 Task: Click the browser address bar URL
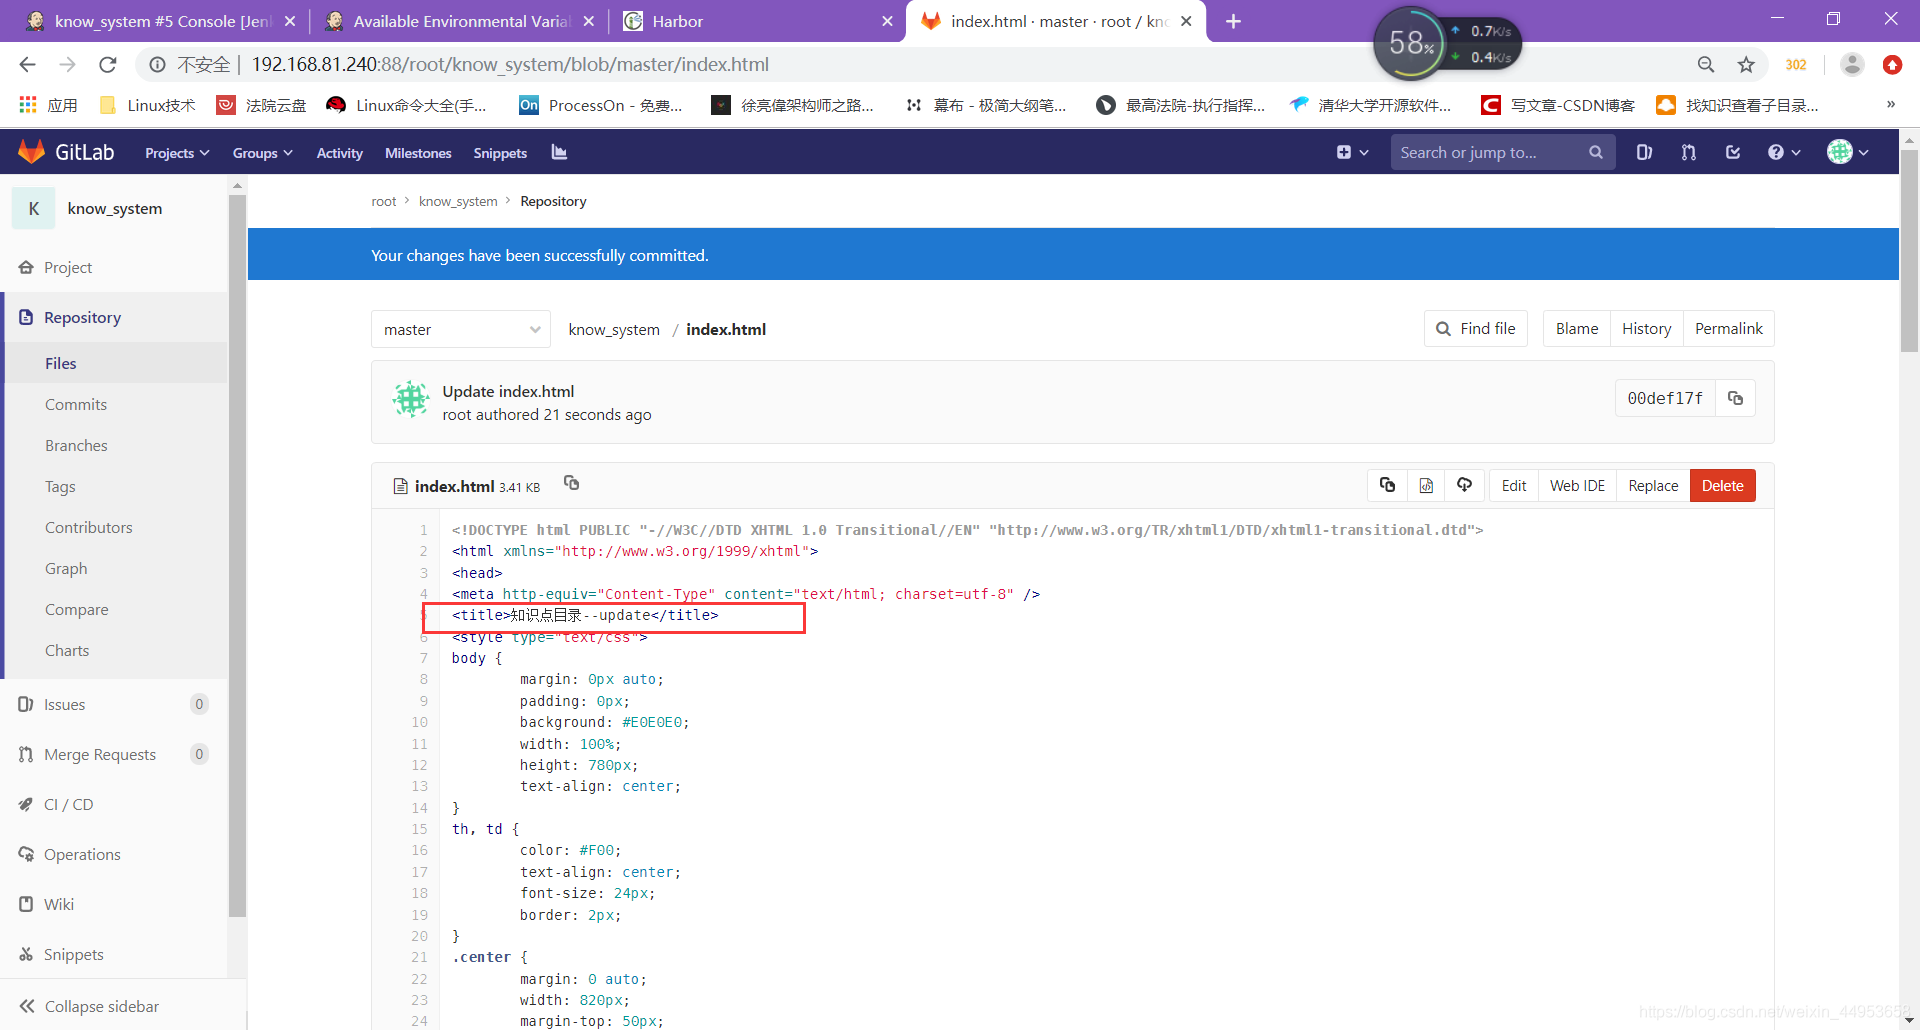coord(510,64)
